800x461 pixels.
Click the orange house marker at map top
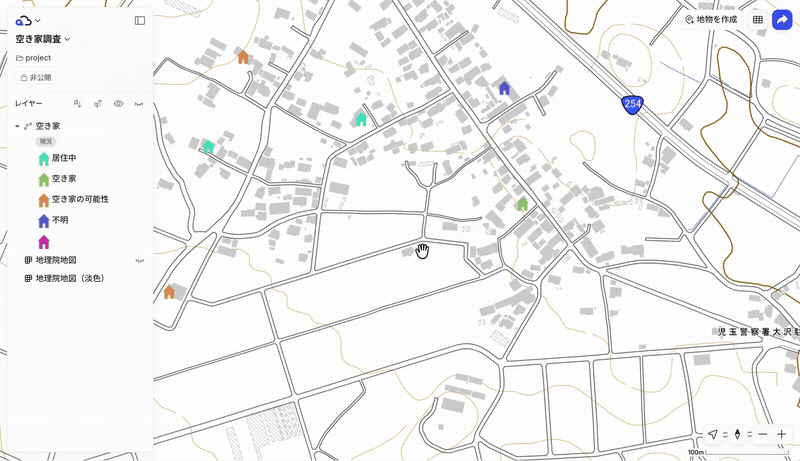tap(243, 57)
